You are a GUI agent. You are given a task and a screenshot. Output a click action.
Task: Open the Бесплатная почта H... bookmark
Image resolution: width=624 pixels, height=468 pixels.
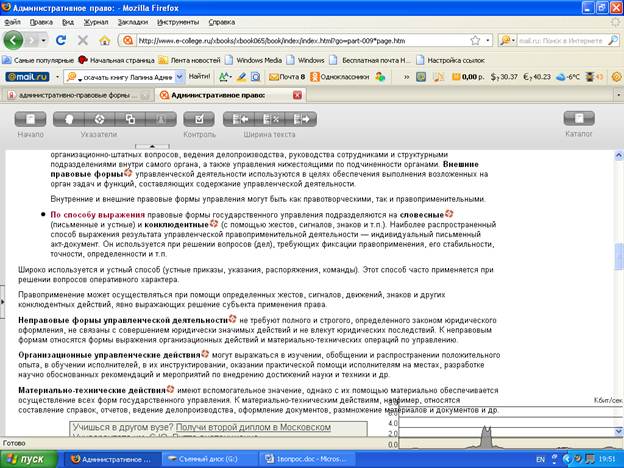370,60
